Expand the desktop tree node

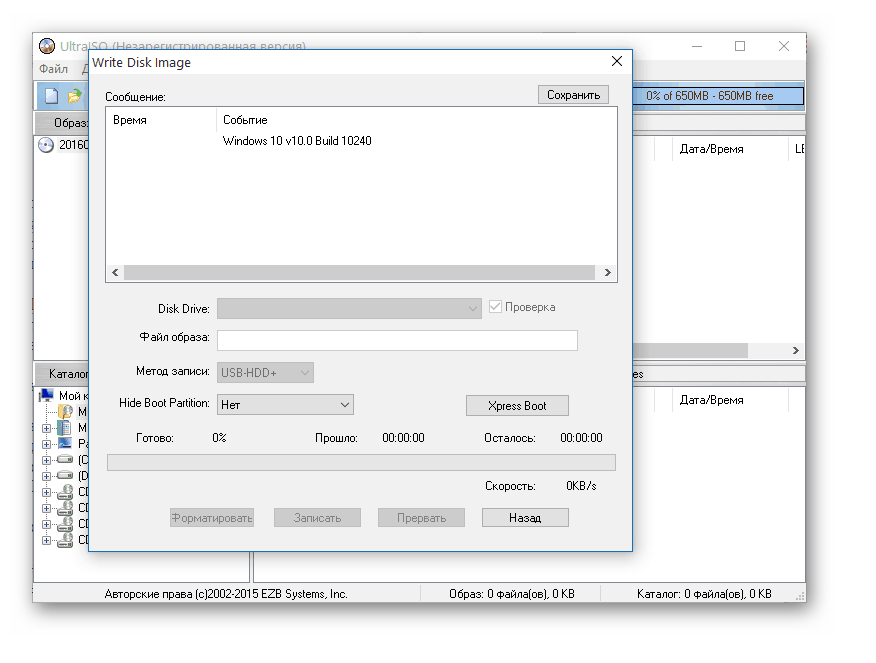46,445
